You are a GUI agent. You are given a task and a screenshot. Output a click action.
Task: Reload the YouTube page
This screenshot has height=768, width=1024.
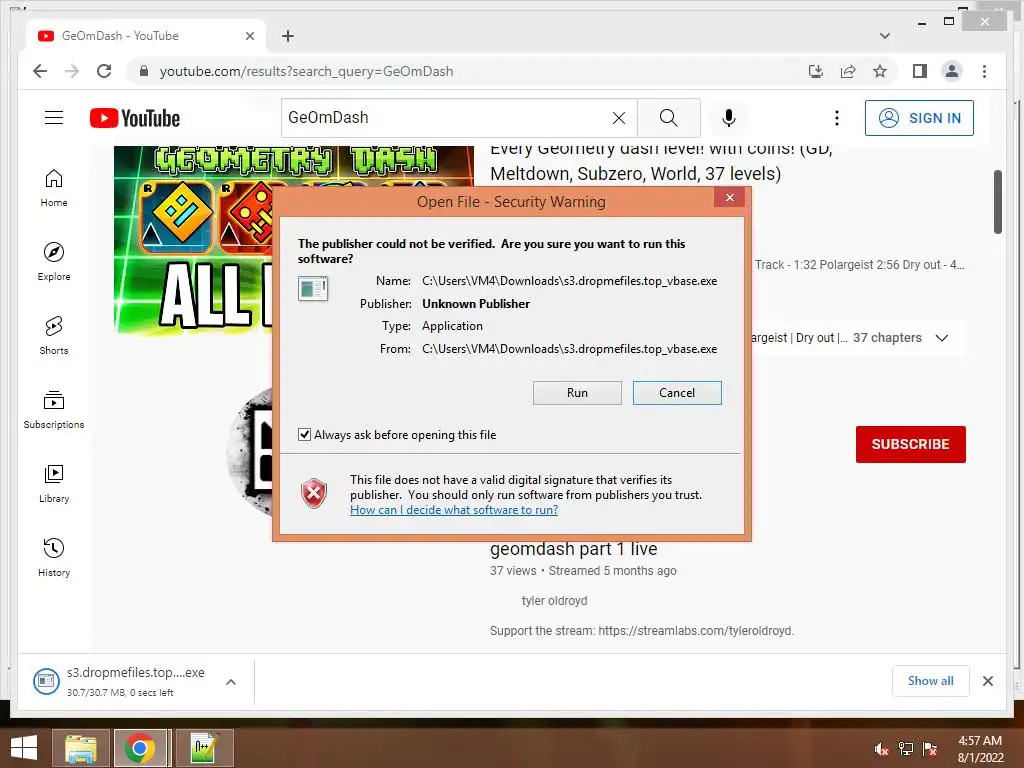click(x=104, y=71)
